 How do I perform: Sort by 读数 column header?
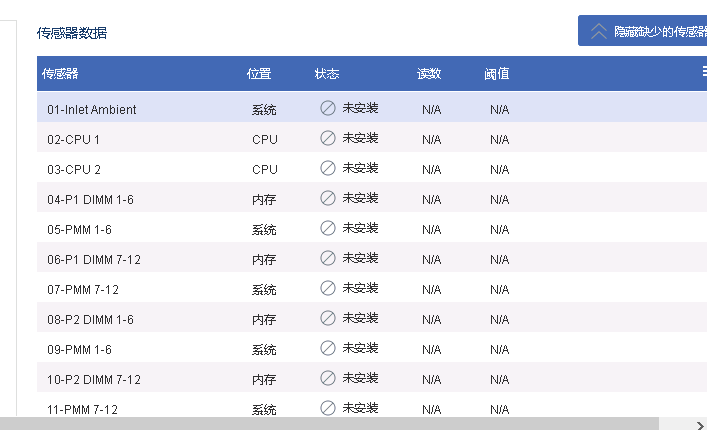429,73
